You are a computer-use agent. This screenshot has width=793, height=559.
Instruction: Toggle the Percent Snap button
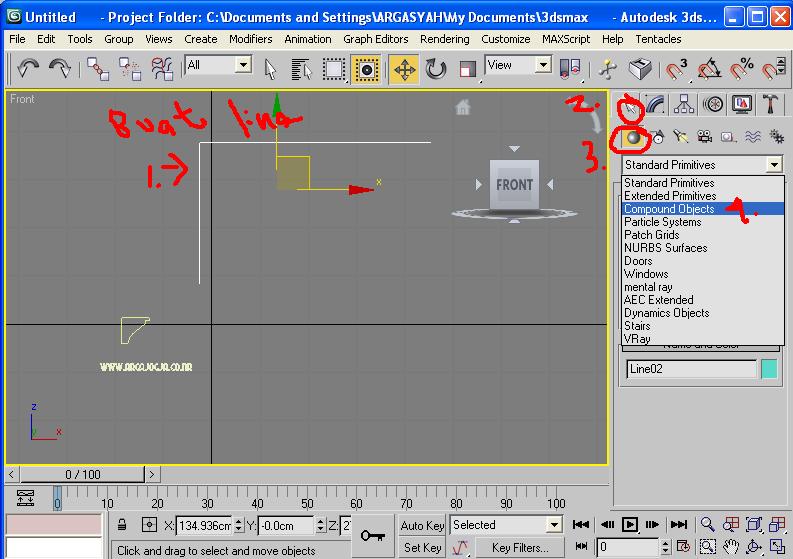741,69
